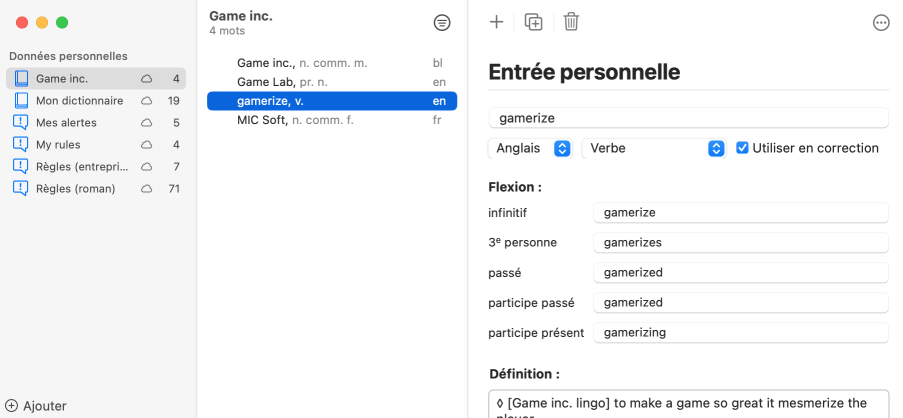Click the duplicate entry icon
Screen dimensions: 903x418
[x=533, y=22]
